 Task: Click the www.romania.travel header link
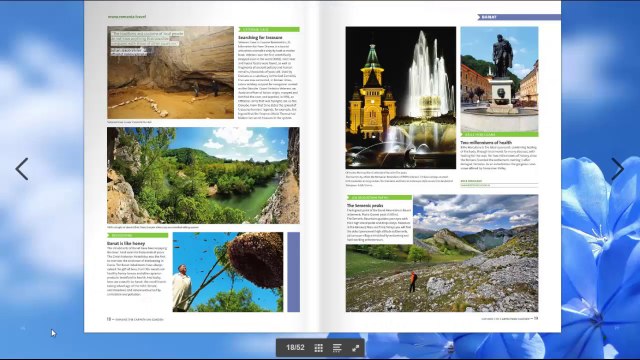(x=127, y=17)
